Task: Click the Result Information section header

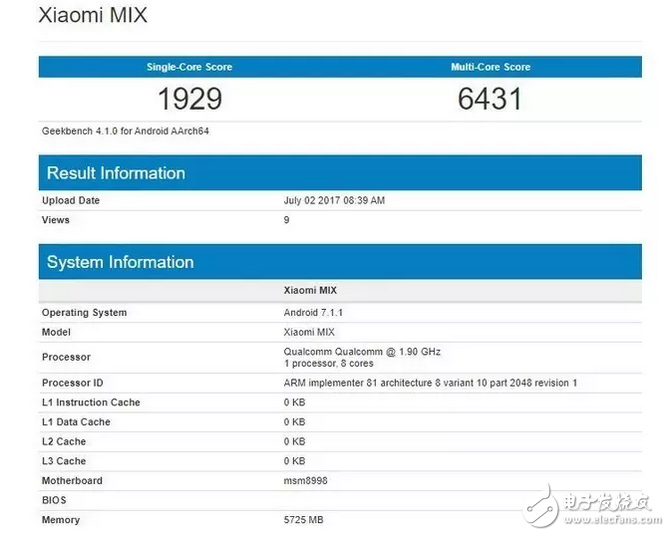Action: click(x=116, y=173)
